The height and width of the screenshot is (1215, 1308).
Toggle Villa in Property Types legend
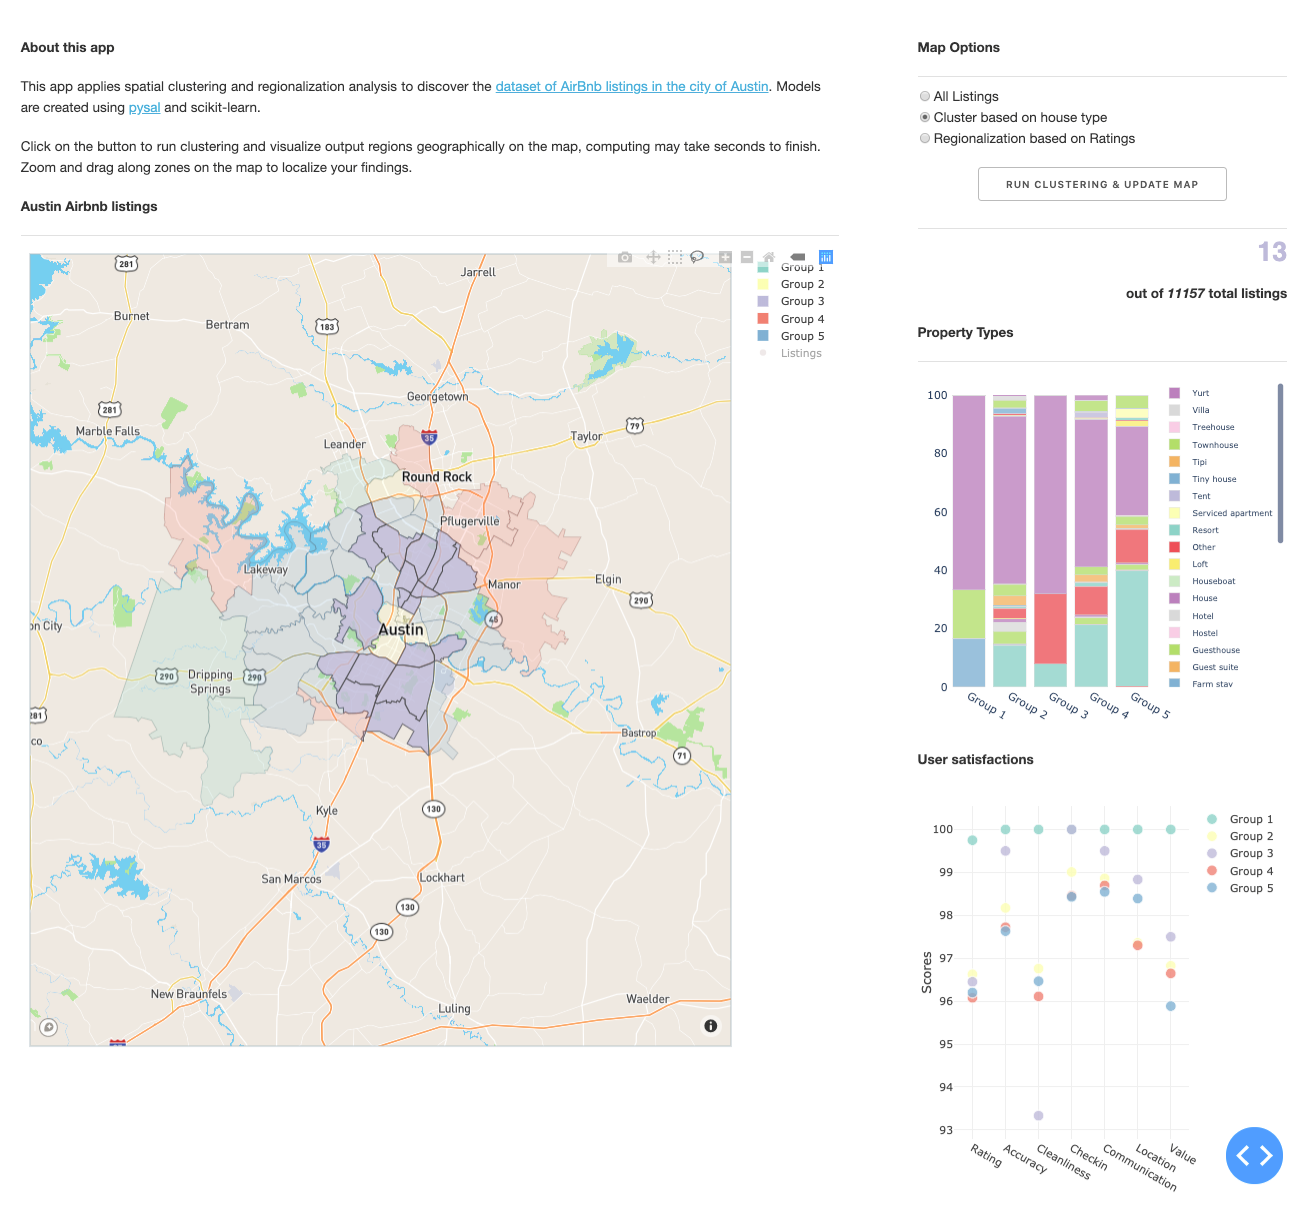pos(1200,410)
